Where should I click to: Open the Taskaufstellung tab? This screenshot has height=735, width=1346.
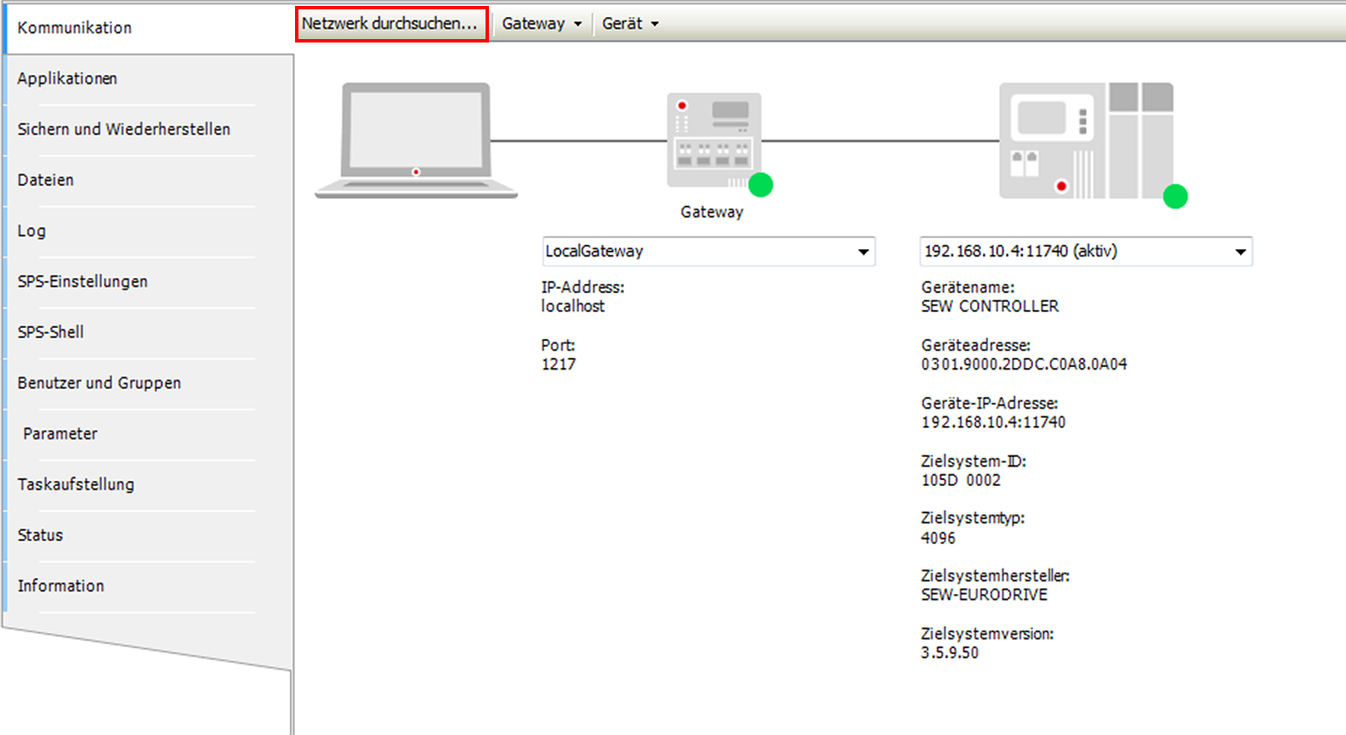click(x=76, y=485)
